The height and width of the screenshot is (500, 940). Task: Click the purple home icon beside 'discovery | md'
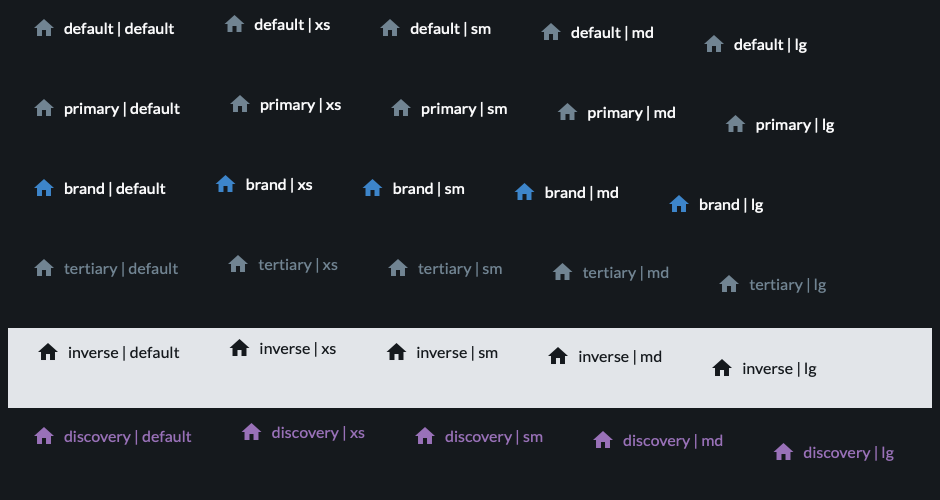tap(602, 440)
